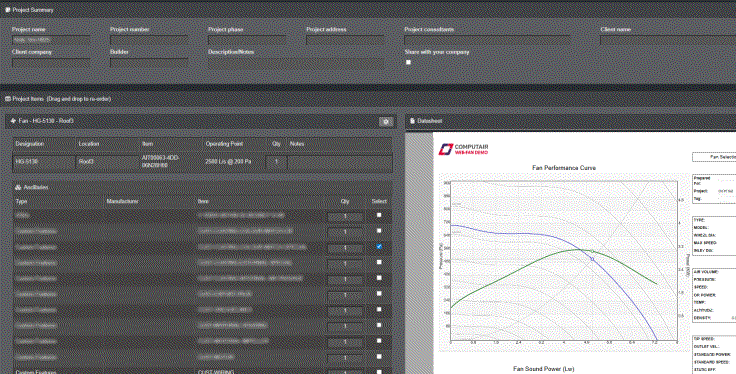Viewport: 736px width, 374px height.
Task: Click the Operating Point text 2500 L/s @ 200 Pa
Action: 228,161
